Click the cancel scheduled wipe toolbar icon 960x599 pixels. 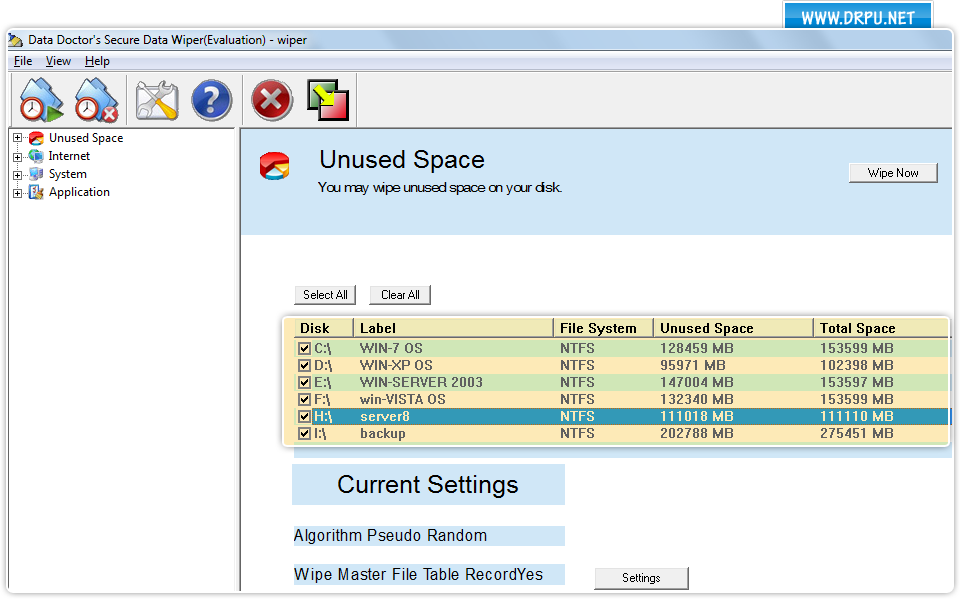pos(96,100)
